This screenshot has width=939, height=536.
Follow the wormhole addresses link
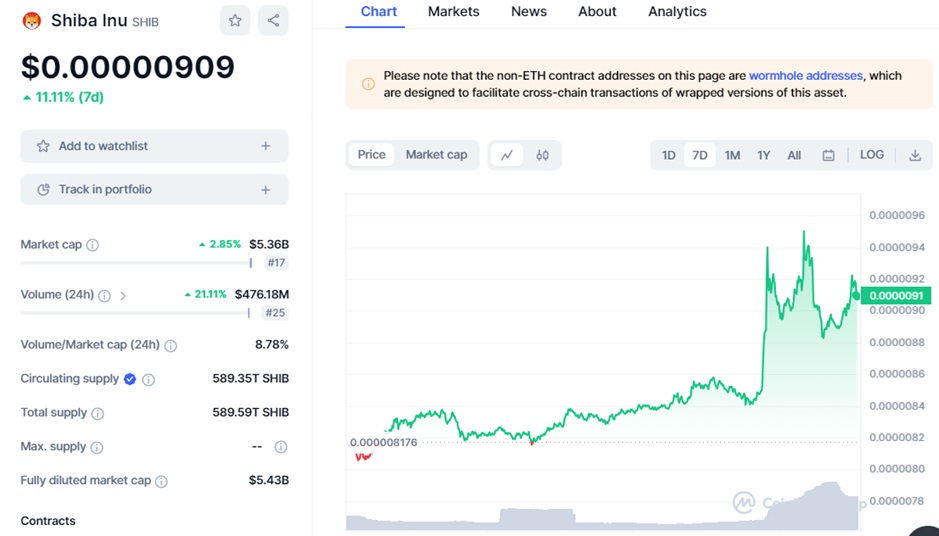tap(805, 75)
